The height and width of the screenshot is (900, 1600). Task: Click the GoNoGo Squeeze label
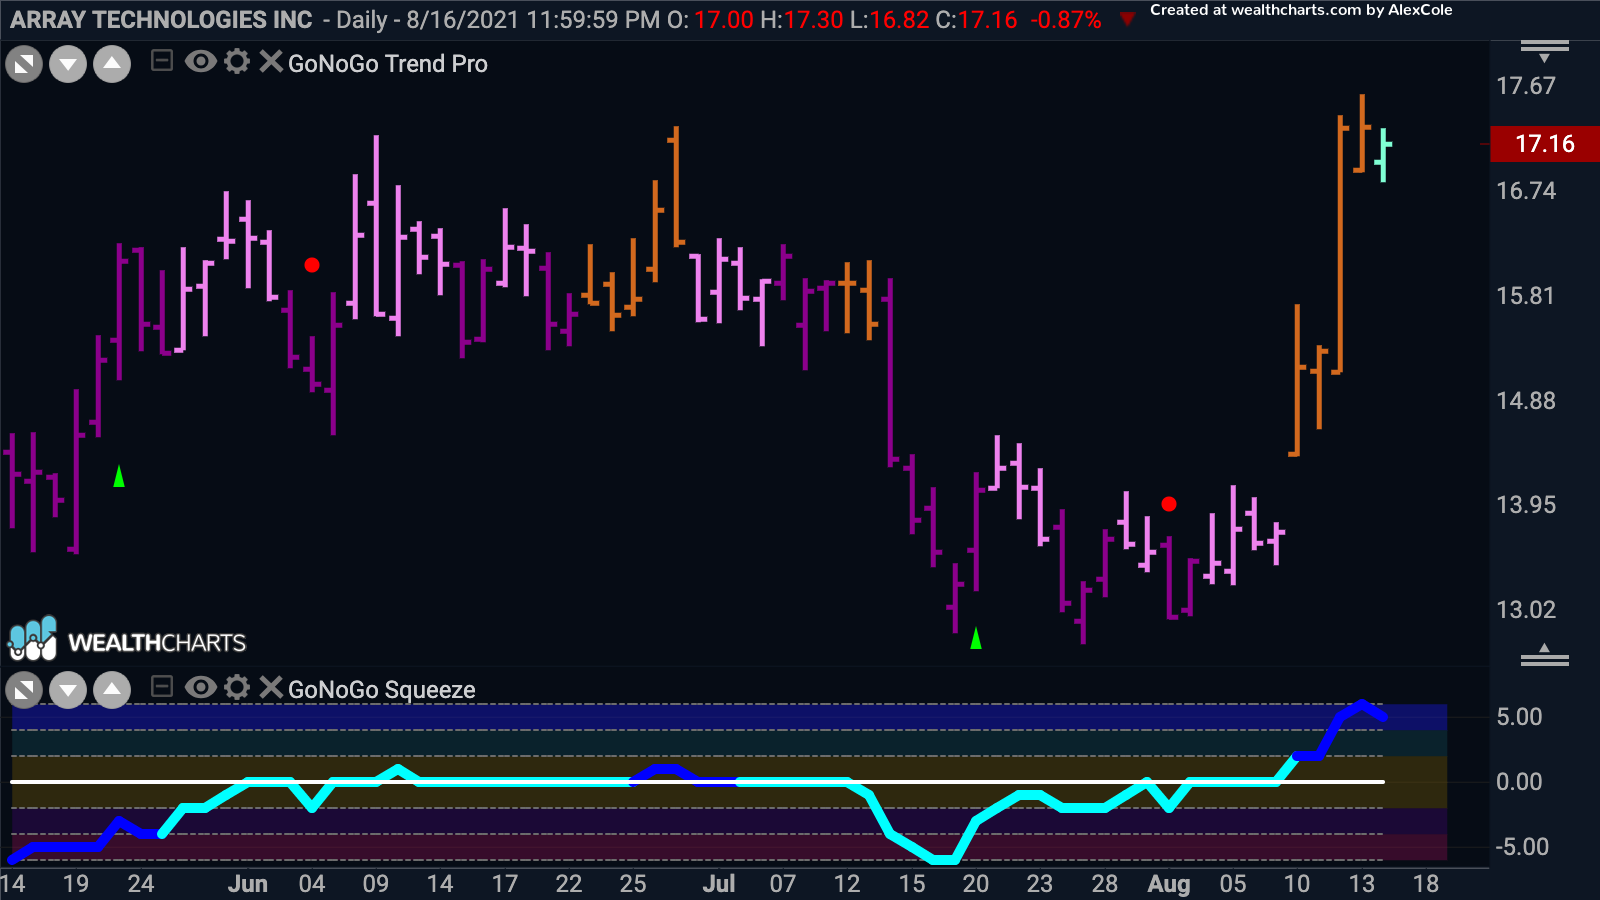pyautogui.click(x=382, y=690)
